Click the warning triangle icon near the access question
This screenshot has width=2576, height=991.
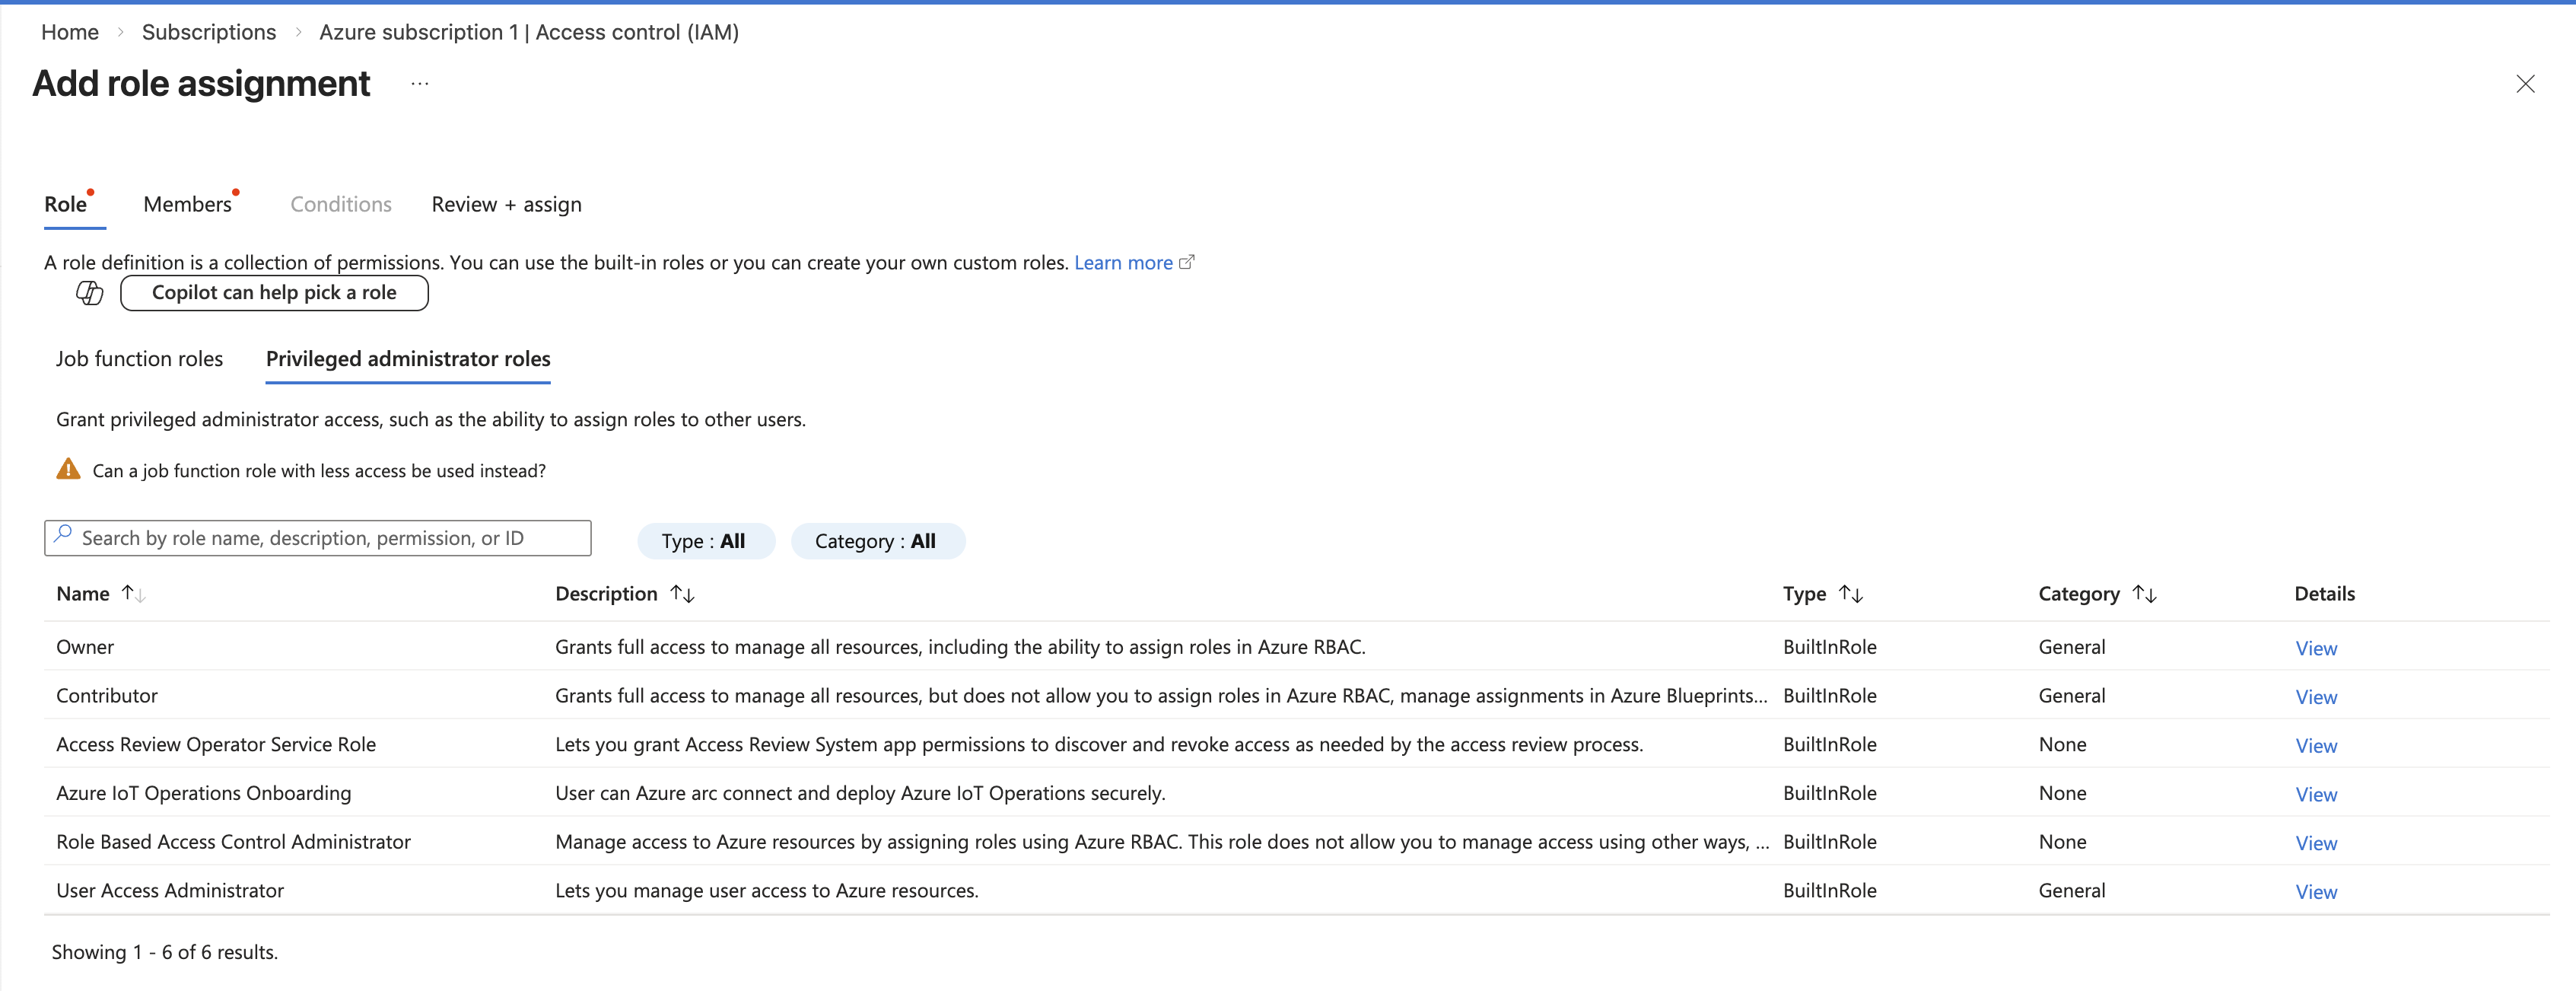coord(67,469)
